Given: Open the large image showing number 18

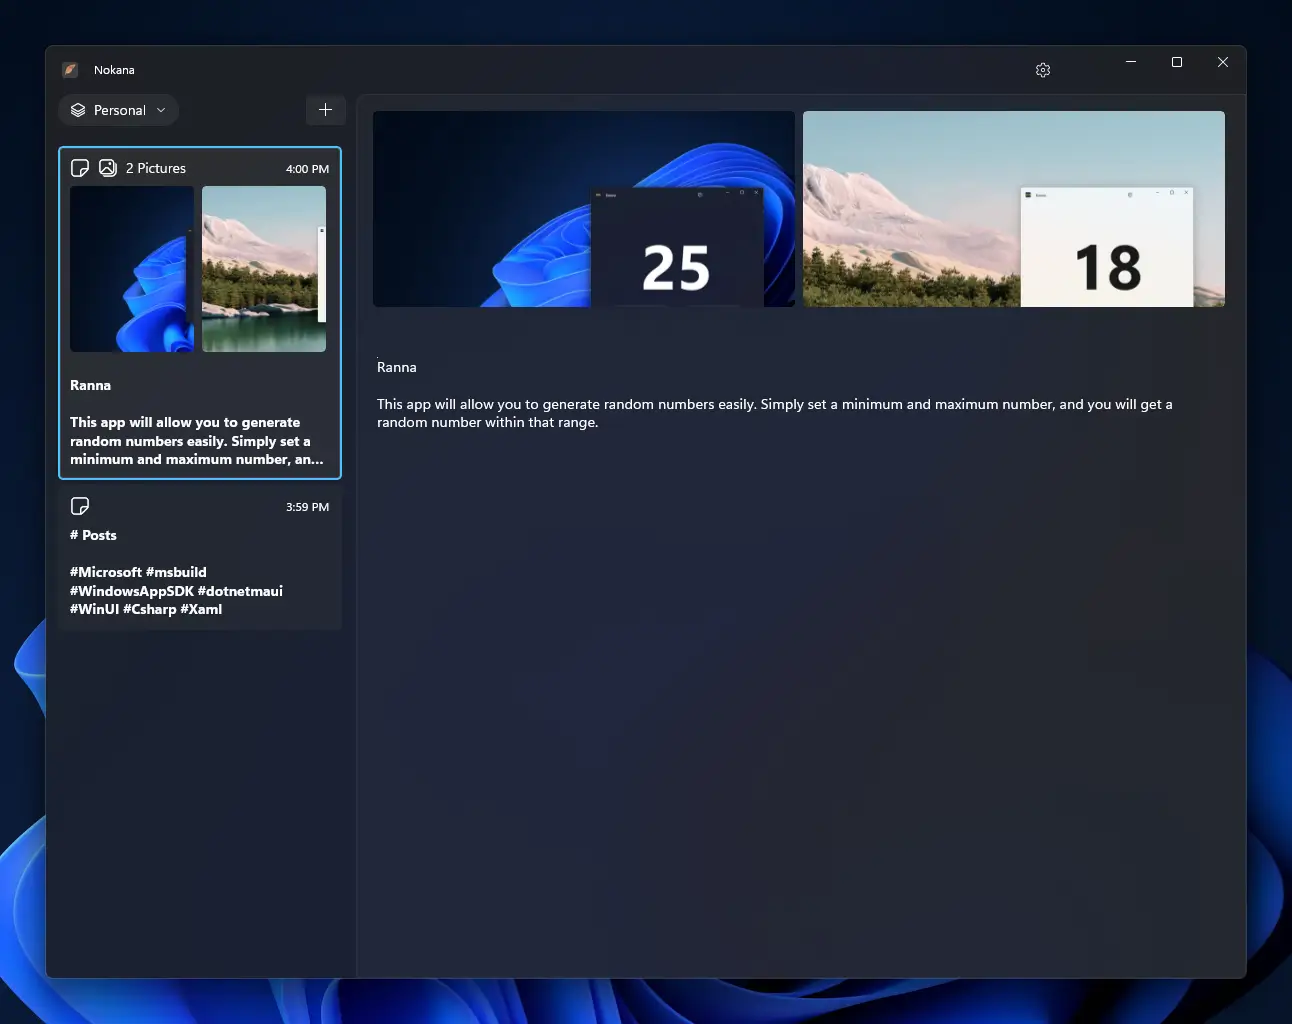Looking at the screenshot, I should click(x=1014, y=209).
